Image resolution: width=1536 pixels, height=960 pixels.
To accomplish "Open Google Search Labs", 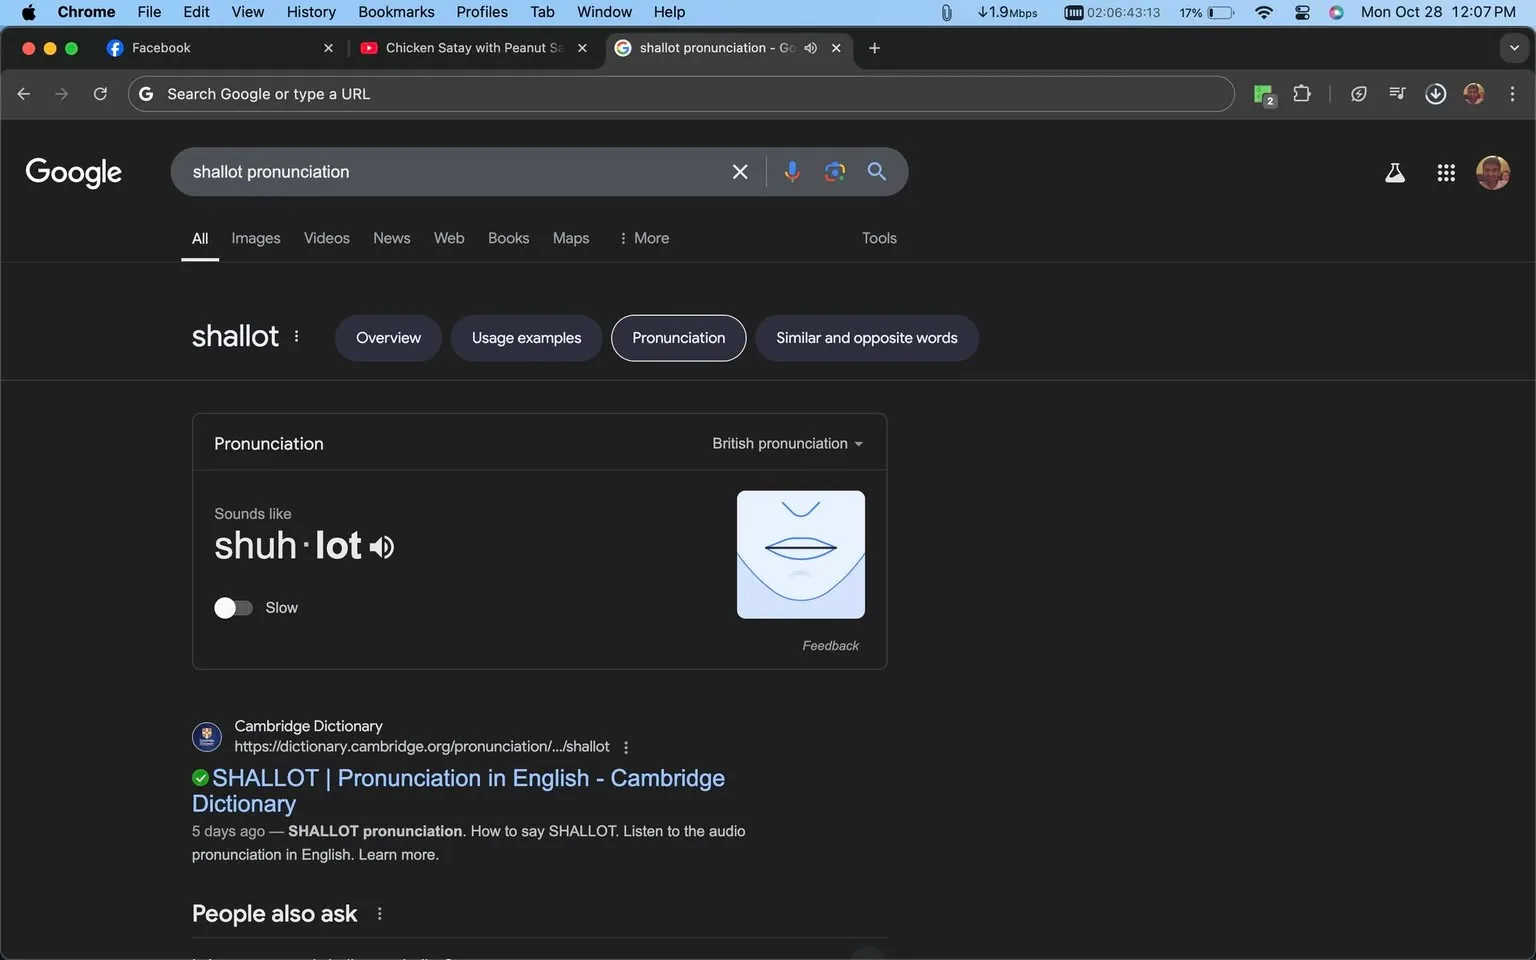I will [1395, 171].
